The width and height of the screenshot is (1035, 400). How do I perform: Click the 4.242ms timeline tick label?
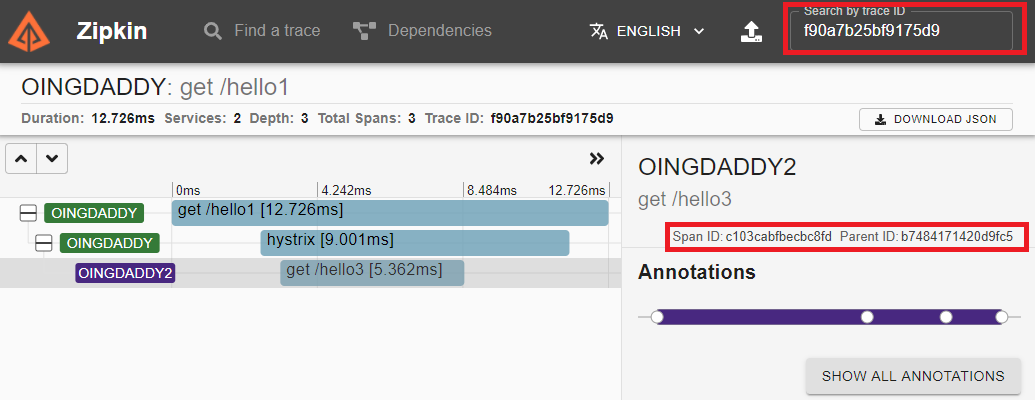click(x=346, y=191)
